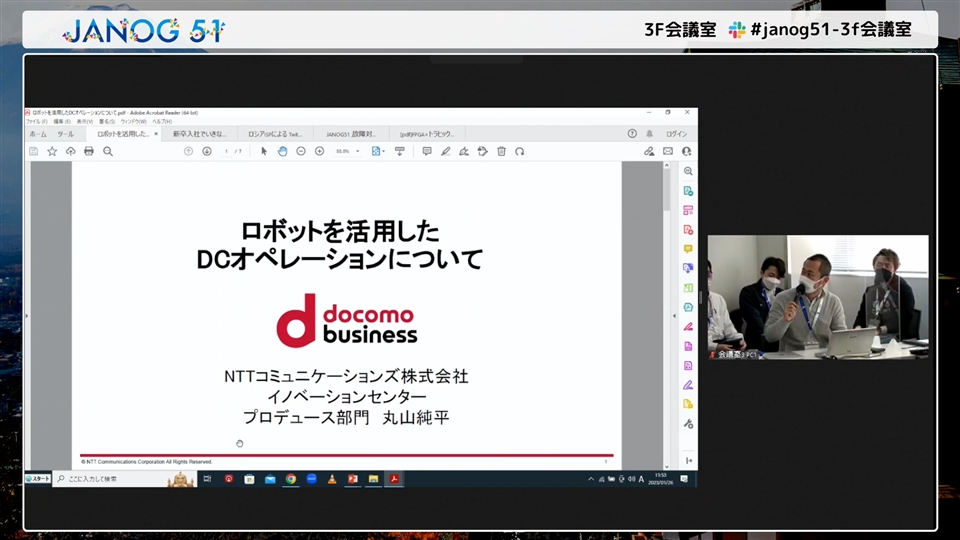Image resolution: width=960 pixels, height=540 pixels.
Task: Click the highlighter pen tool
Action: 446,151
